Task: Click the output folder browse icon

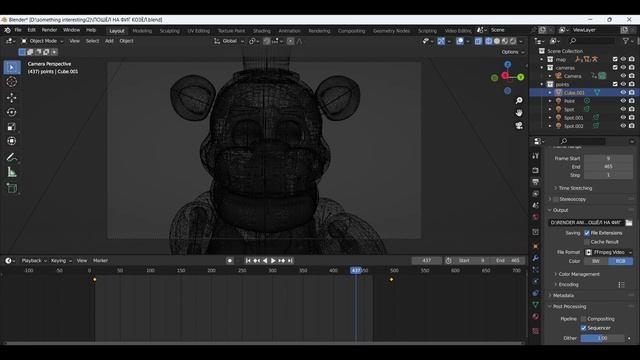Action: (629, 222)
